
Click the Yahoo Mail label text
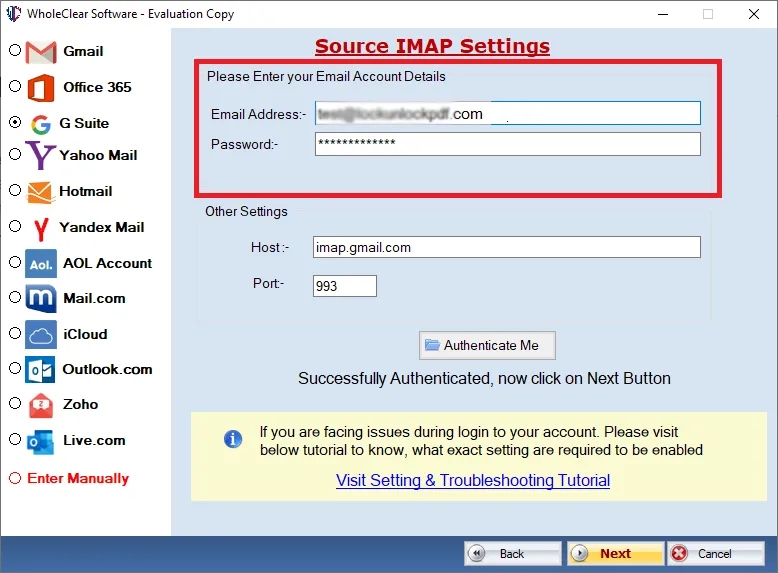click(x=98, y=155)
